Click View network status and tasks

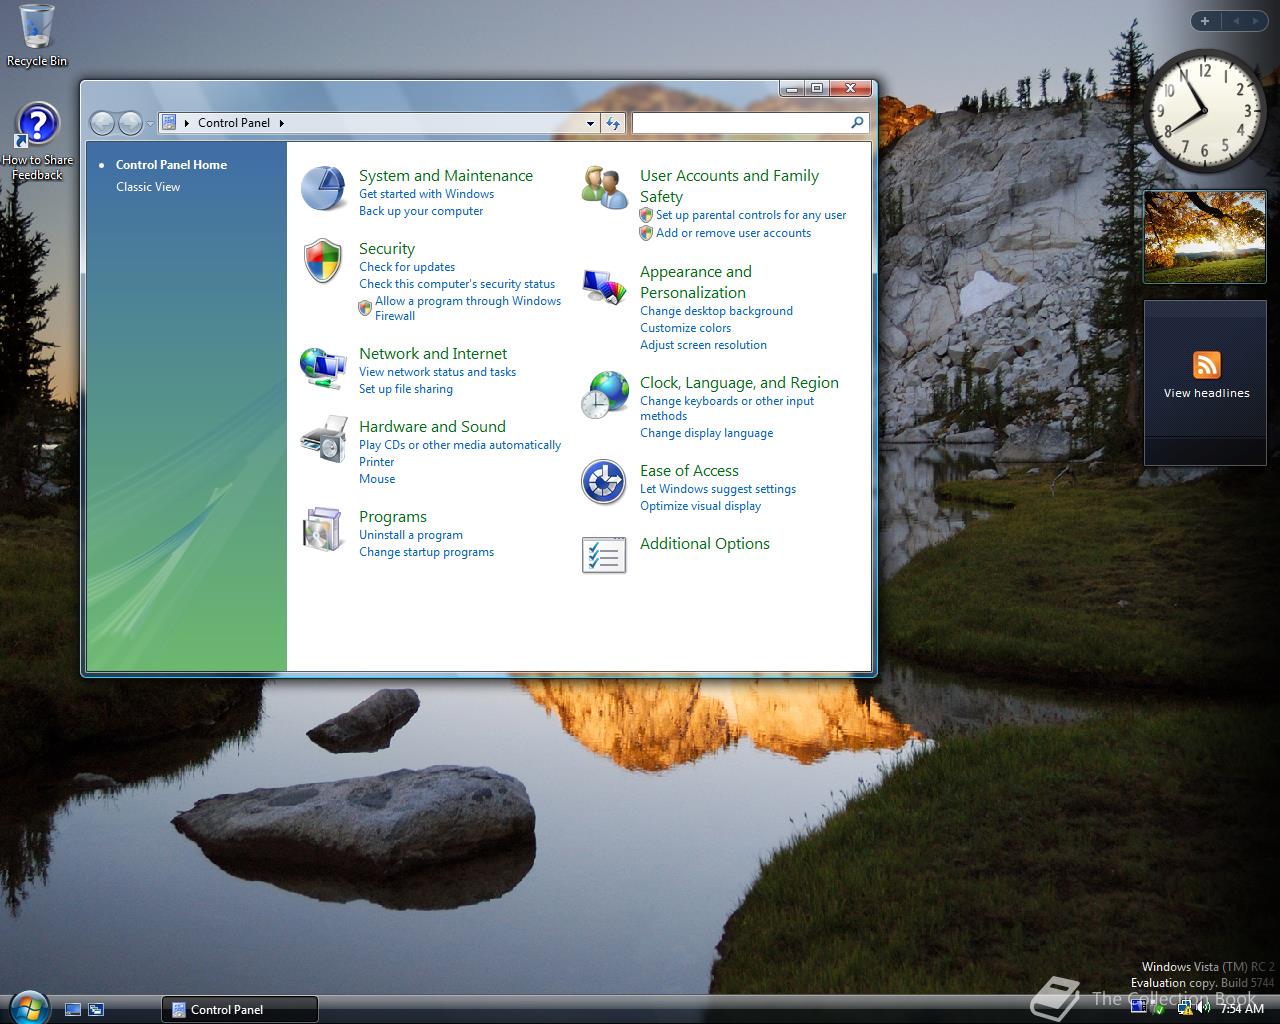[438, 372]
